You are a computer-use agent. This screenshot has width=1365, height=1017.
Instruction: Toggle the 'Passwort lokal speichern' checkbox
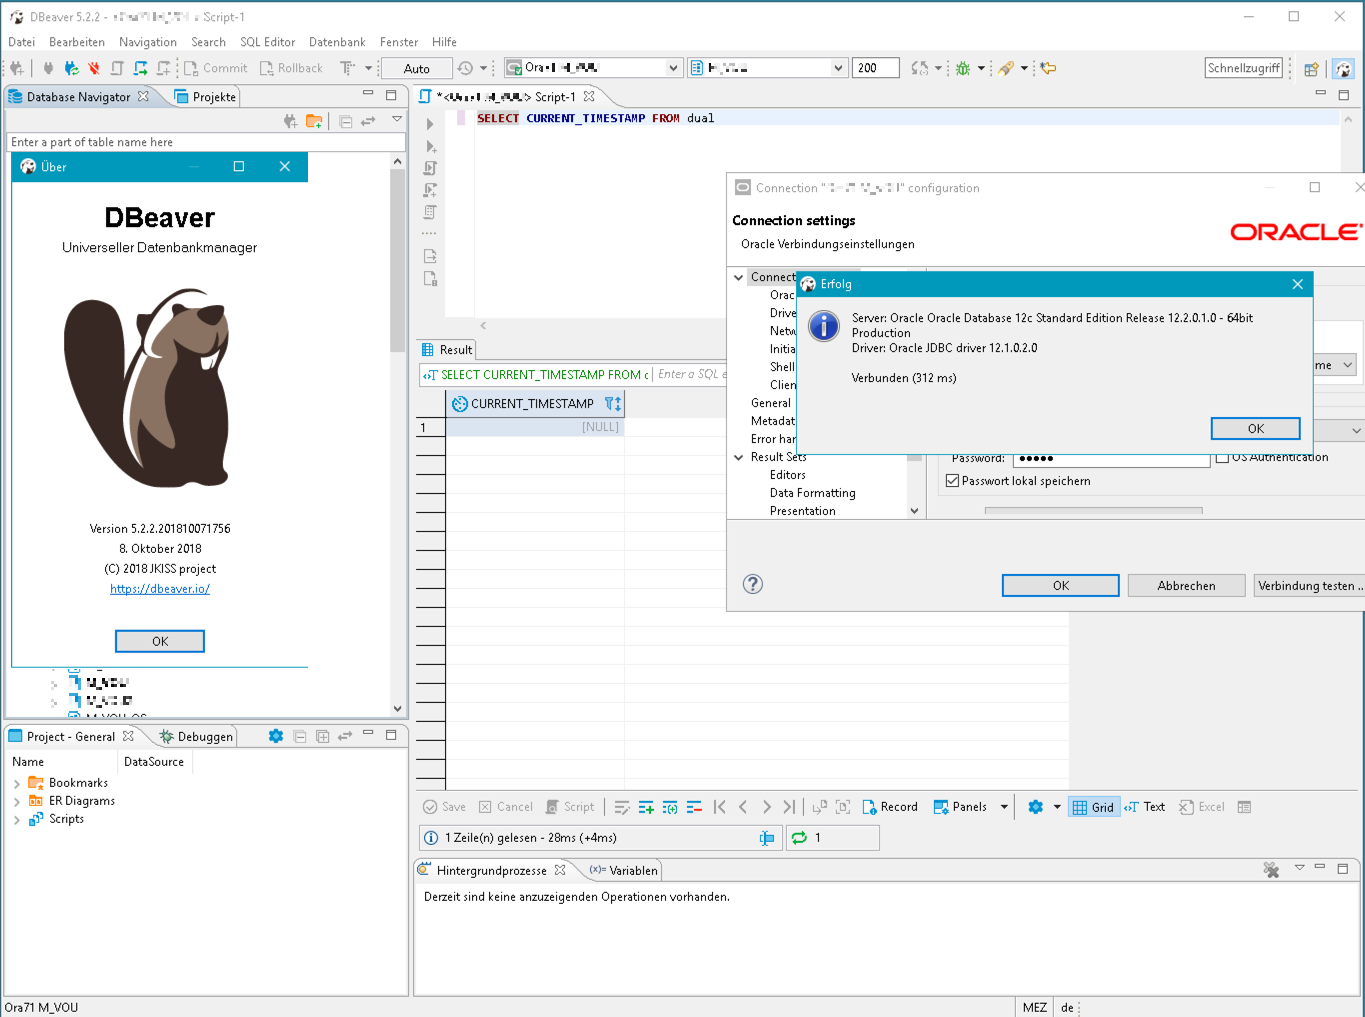953,481
